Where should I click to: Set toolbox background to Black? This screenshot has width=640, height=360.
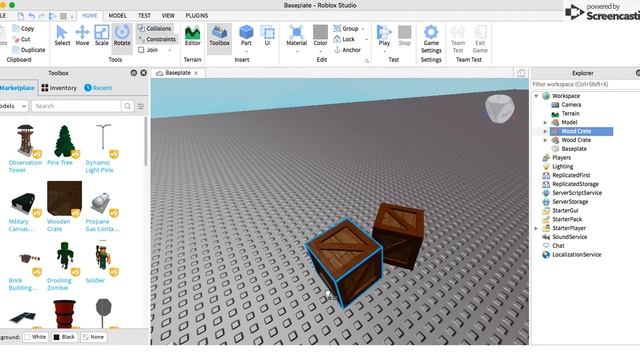click(64, 337)
